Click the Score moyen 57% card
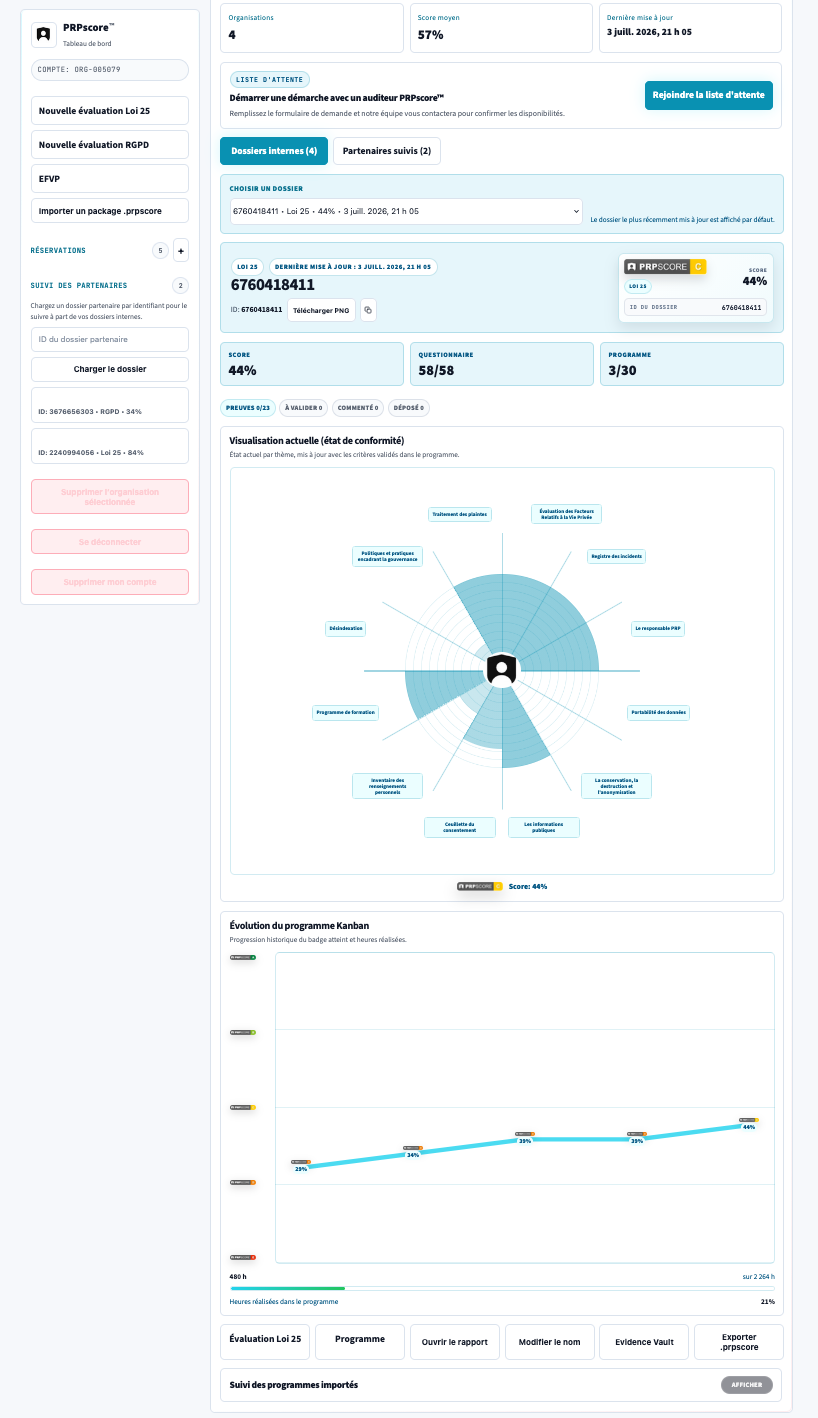The width and height of the screenshot is (818, 1418). pyautogui.click(x=501, y=28)
